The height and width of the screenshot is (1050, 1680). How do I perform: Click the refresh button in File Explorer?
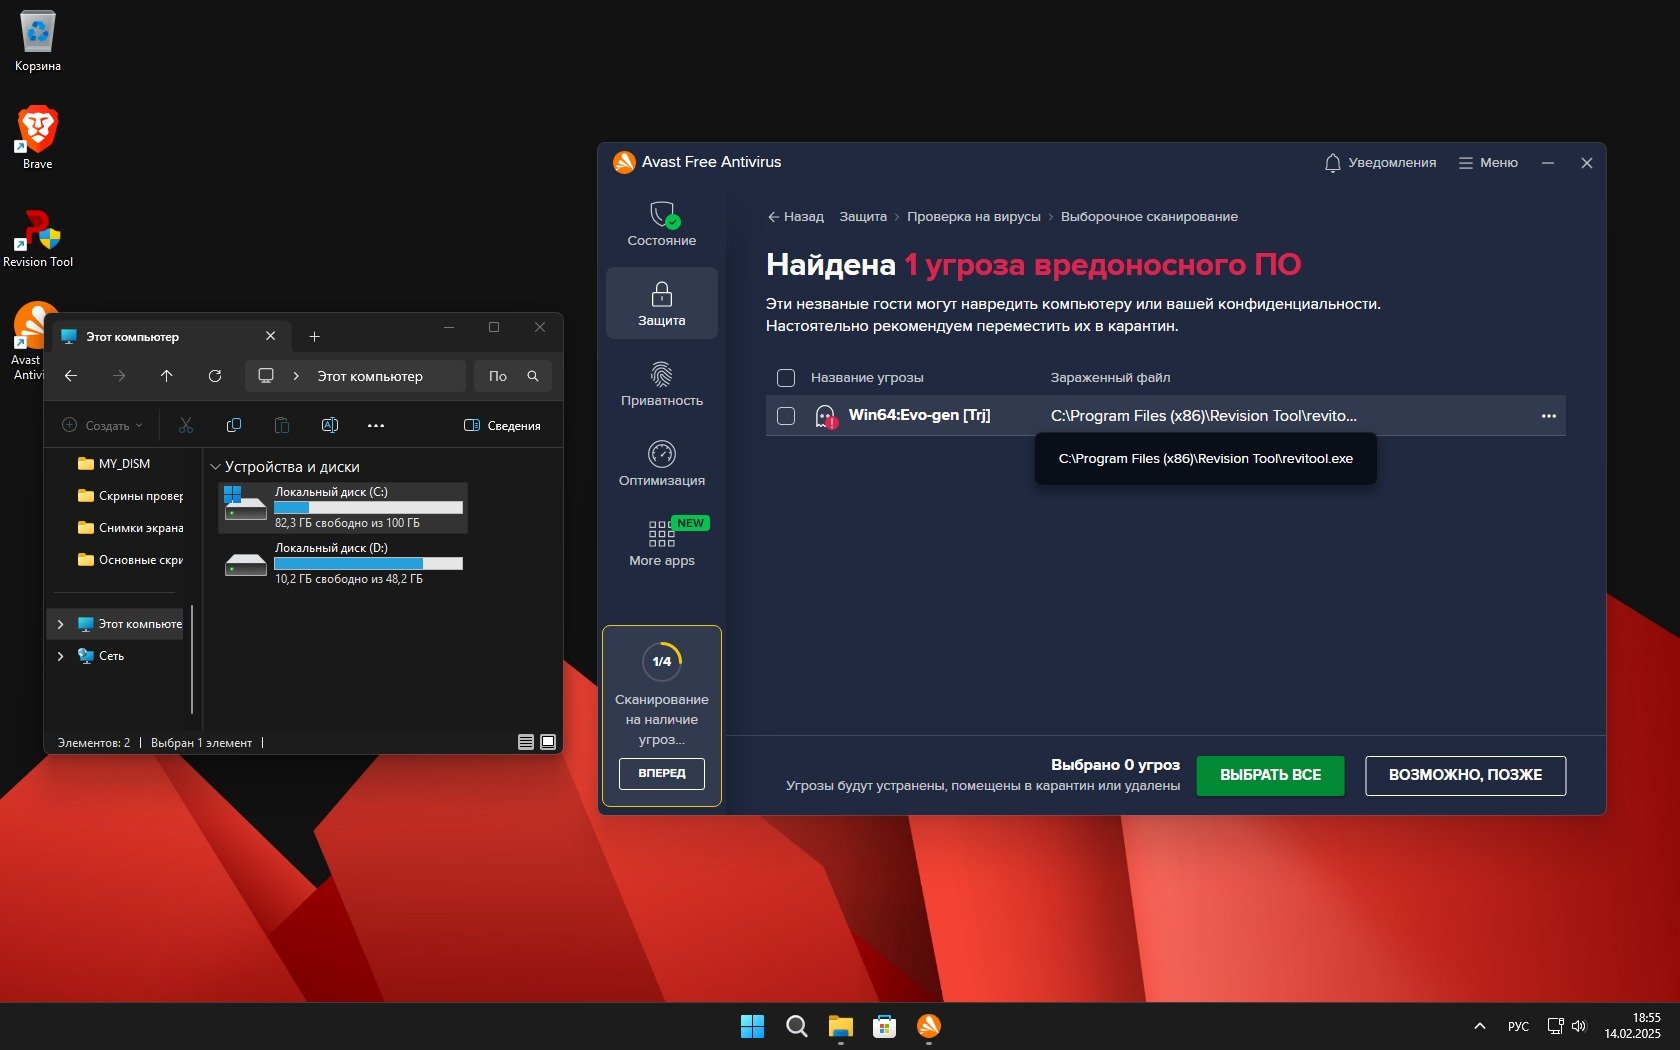pyautogui.click(x=215, y=376)
